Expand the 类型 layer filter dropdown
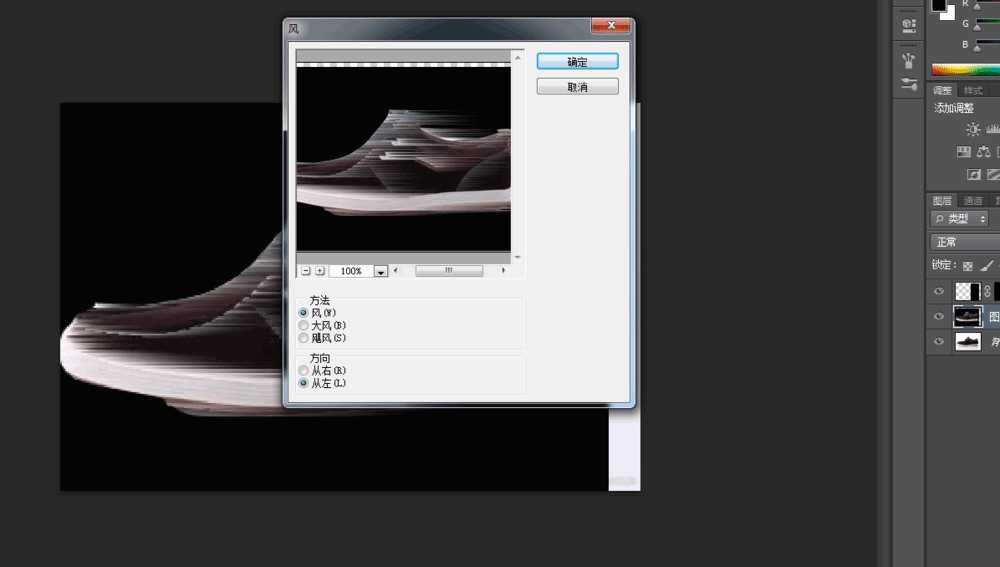Image resolution: width=1000 pixels, height=567 pixels. click(960, 219)
